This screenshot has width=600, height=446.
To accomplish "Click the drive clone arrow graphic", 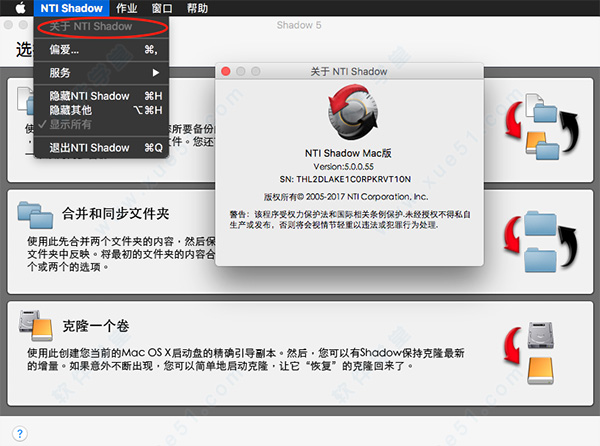I will (x=530, y=353).
